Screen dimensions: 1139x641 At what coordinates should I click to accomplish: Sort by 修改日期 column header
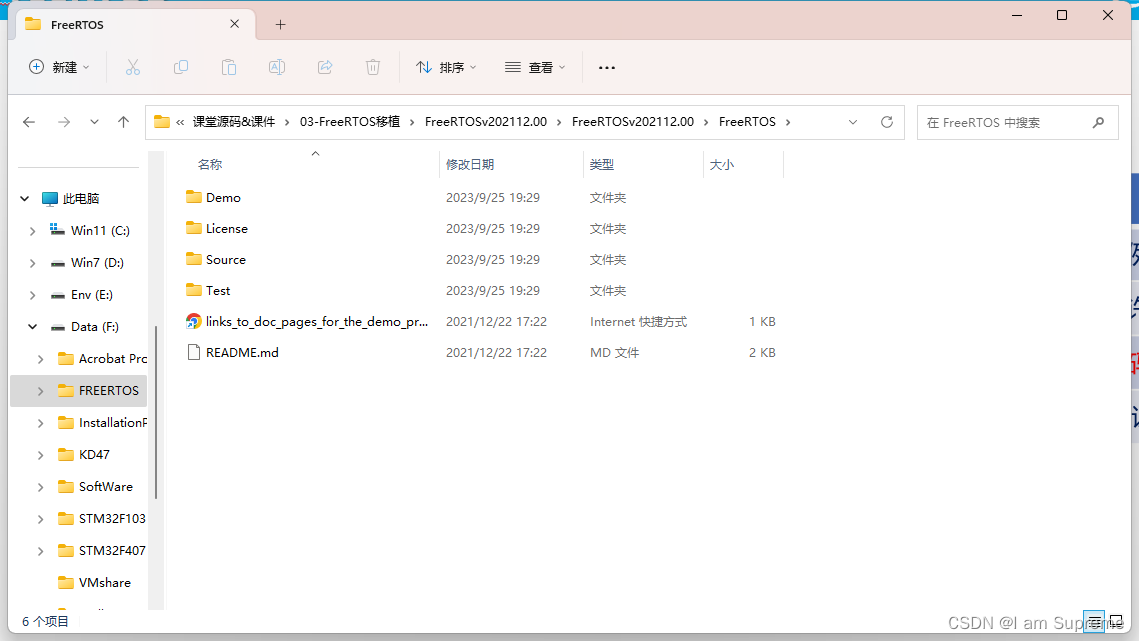click(x=470, y=165)
